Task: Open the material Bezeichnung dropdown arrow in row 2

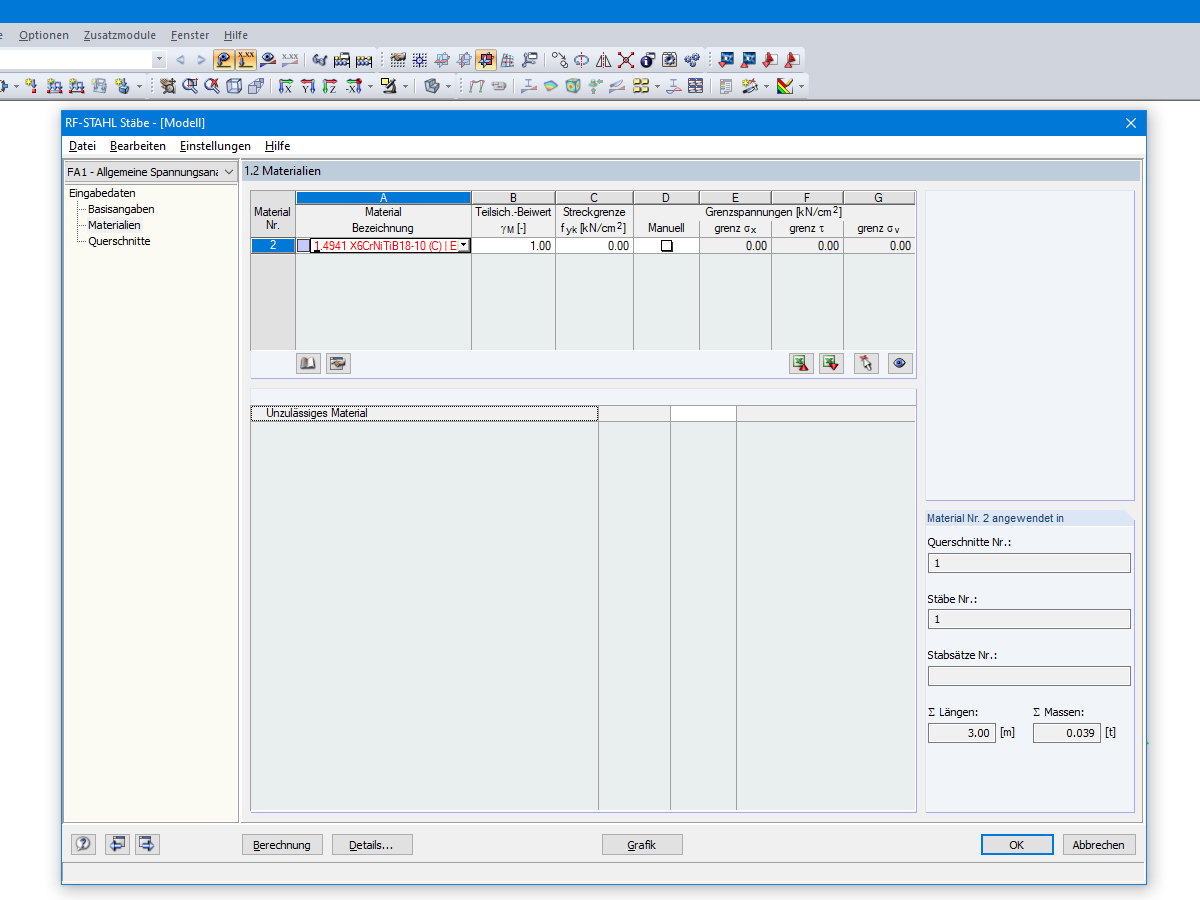Action: (x=463, y=246)
